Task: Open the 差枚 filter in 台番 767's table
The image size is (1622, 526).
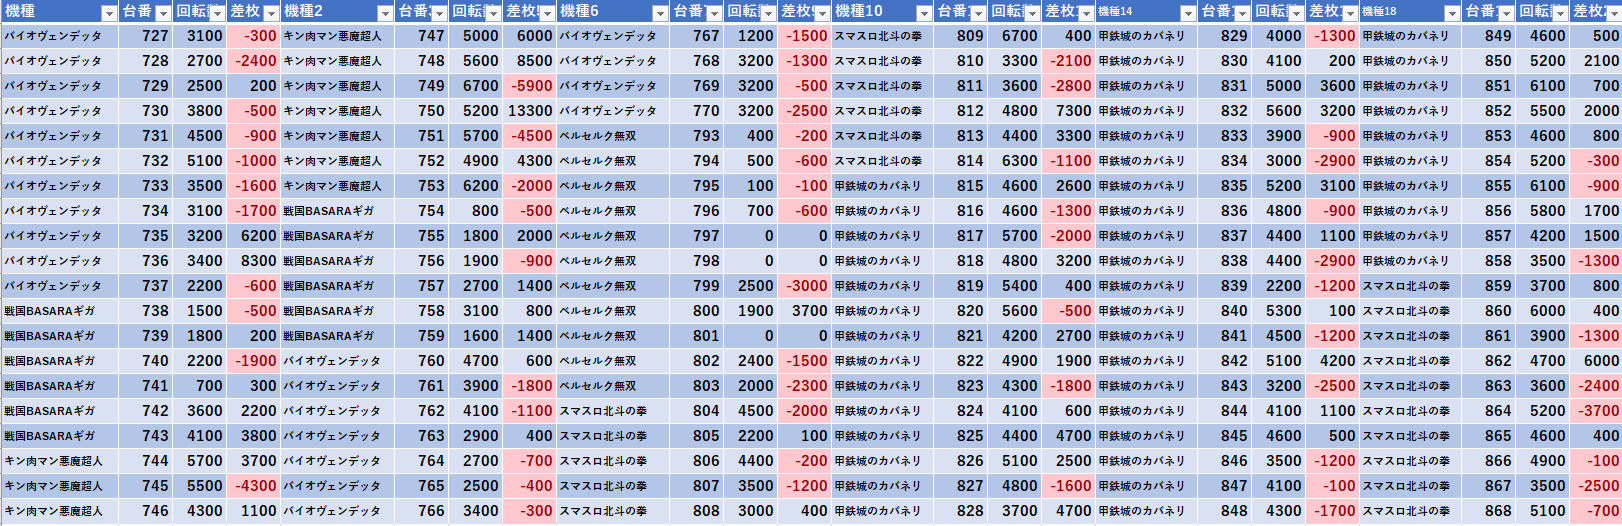Action: coord(822,13)
